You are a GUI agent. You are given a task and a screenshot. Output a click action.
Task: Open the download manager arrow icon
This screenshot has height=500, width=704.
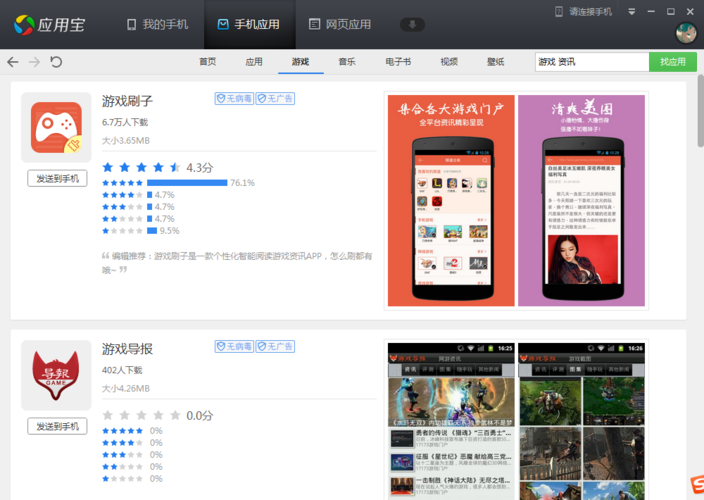[x=412, y=24]
